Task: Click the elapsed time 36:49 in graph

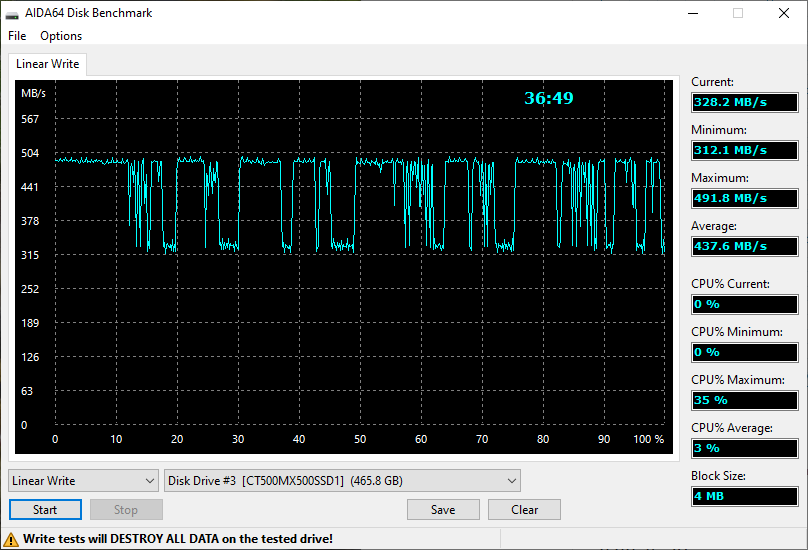Action: 549,98
